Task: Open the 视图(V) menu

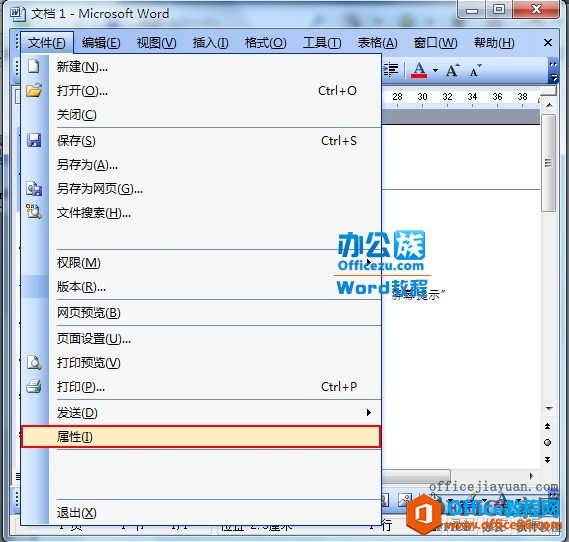Action: (x=156, y=43)
